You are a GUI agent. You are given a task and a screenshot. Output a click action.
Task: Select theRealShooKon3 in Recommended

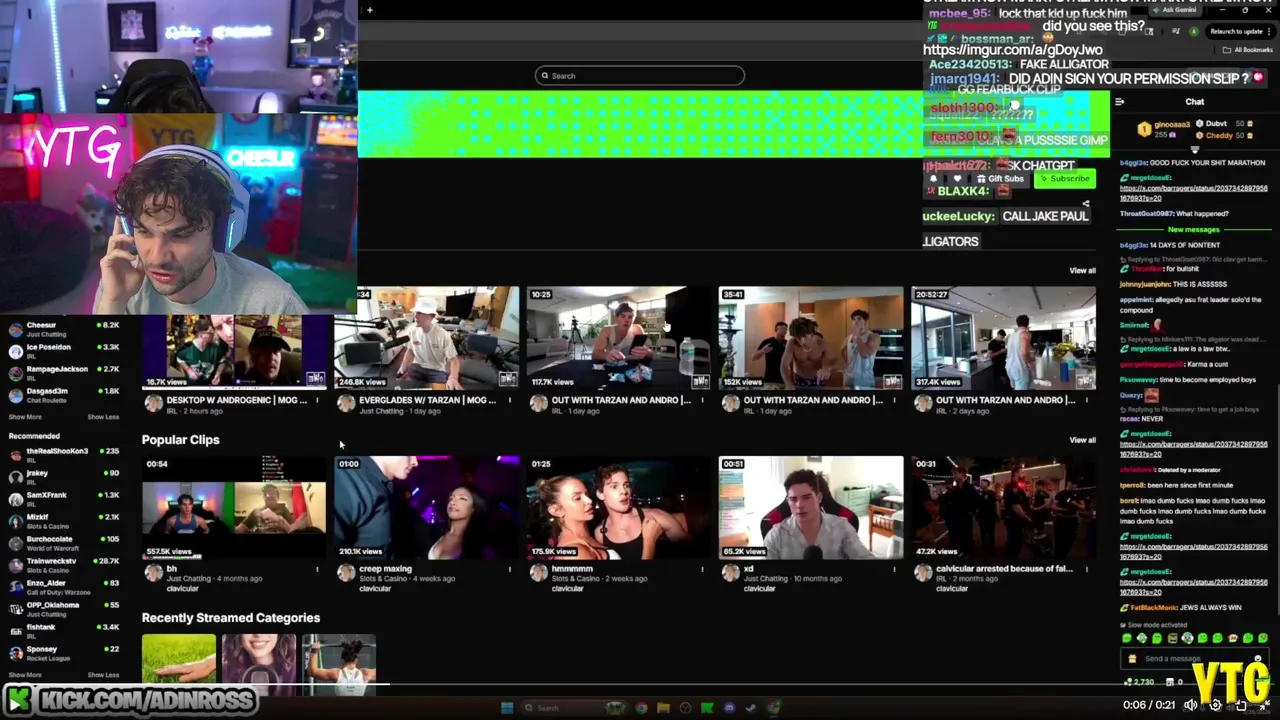[x=64, y=454]
